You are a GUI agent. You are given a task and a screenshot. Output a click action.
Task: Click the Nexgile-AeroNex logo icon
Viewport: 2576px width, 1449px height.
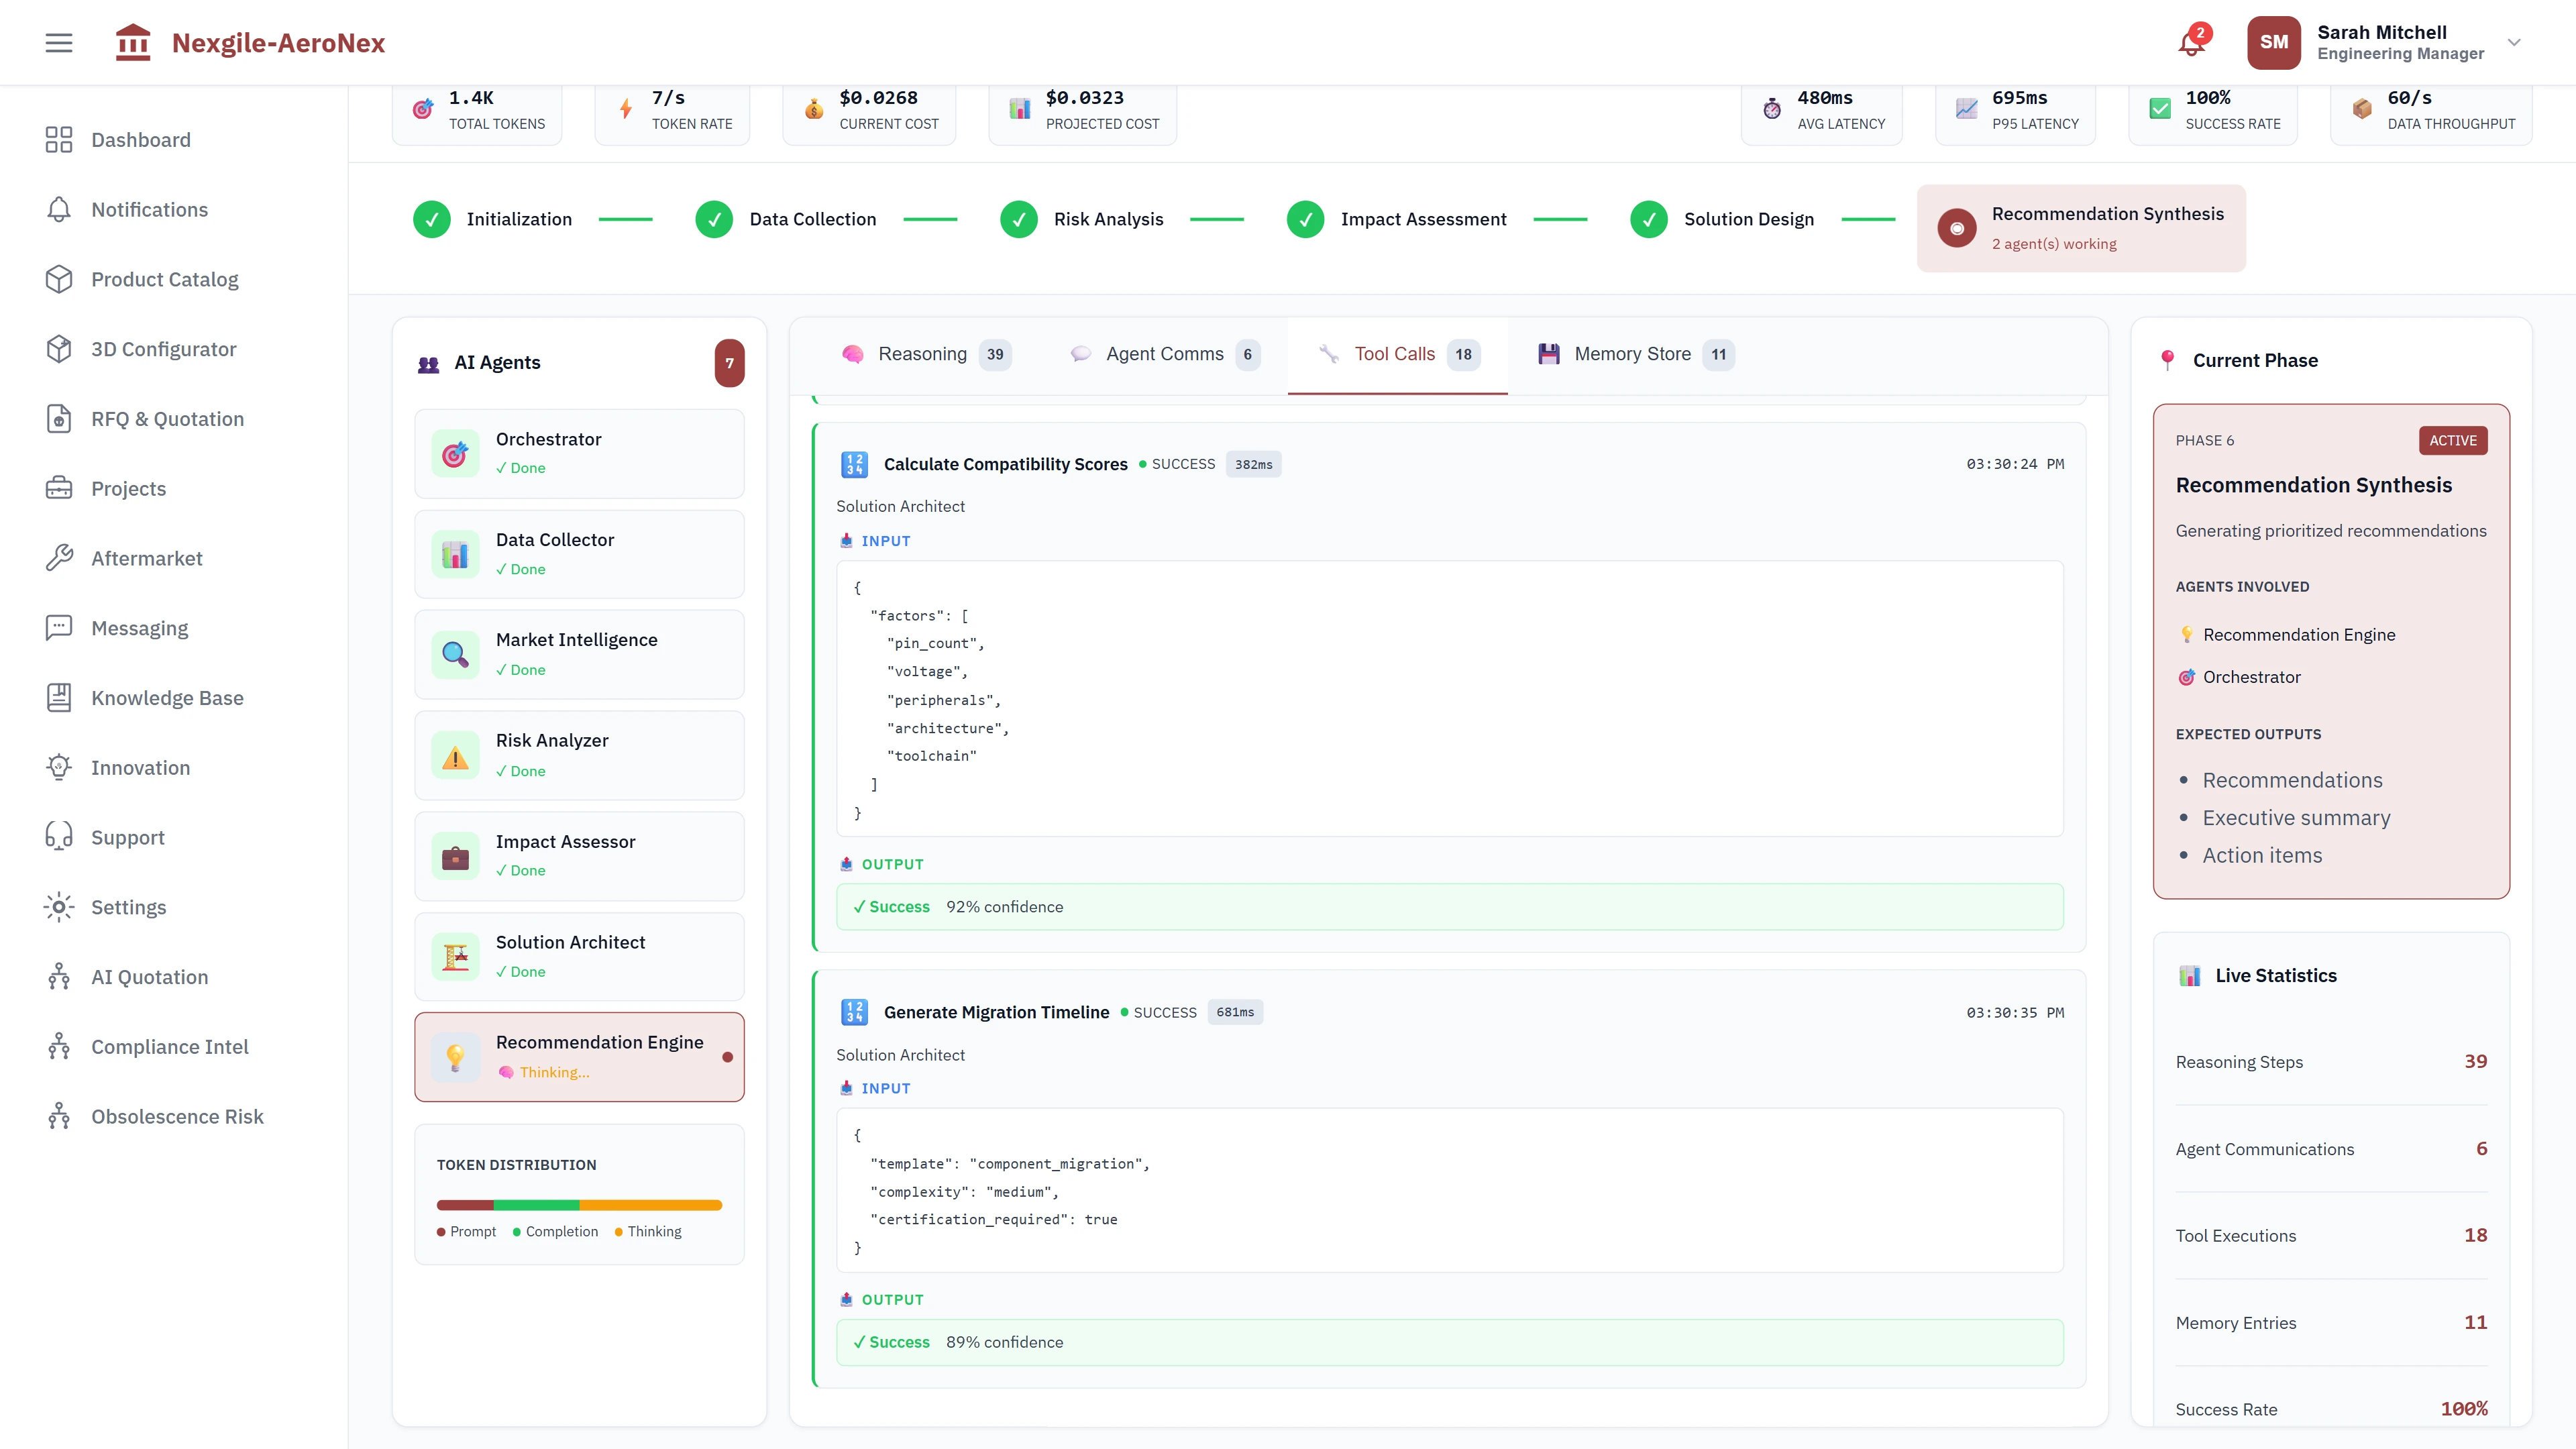(x=133, y=42)
